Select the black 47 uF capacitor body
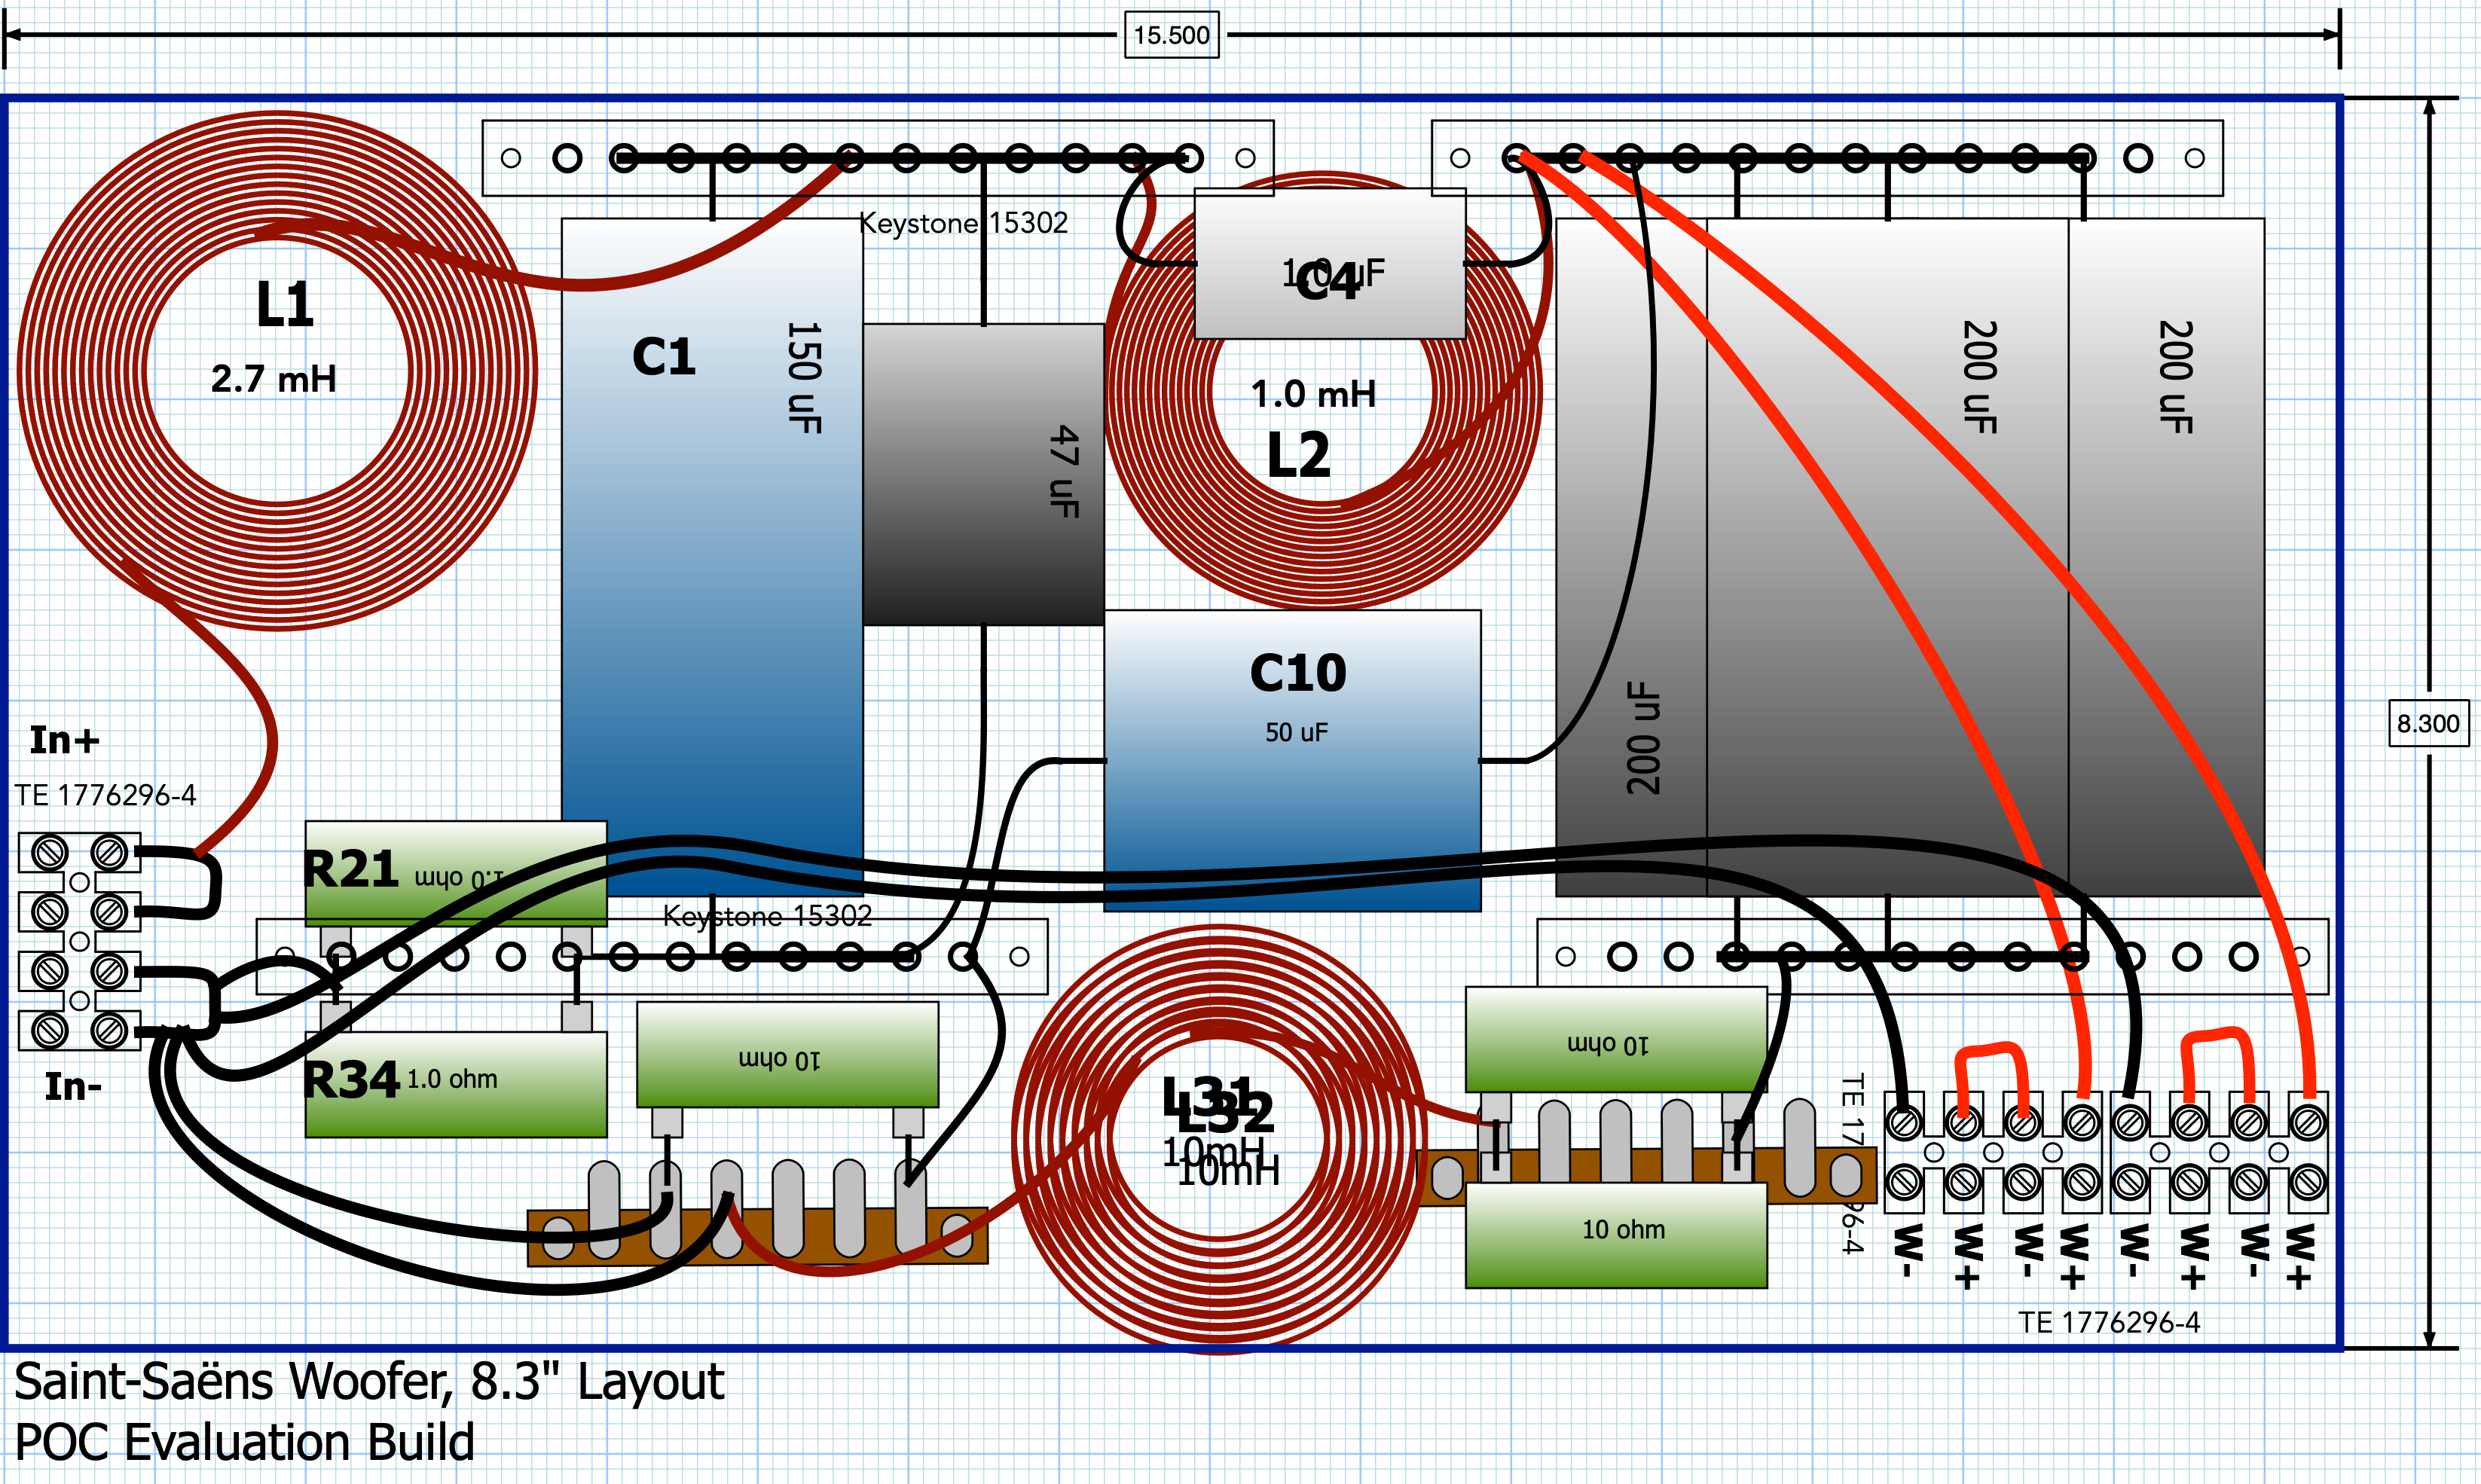 pyautogui.click(x=983, y=475)
